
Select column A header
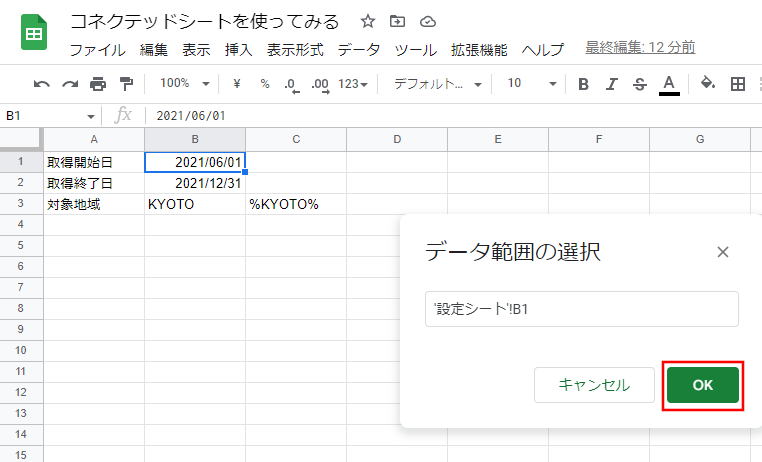click(94, 139)
